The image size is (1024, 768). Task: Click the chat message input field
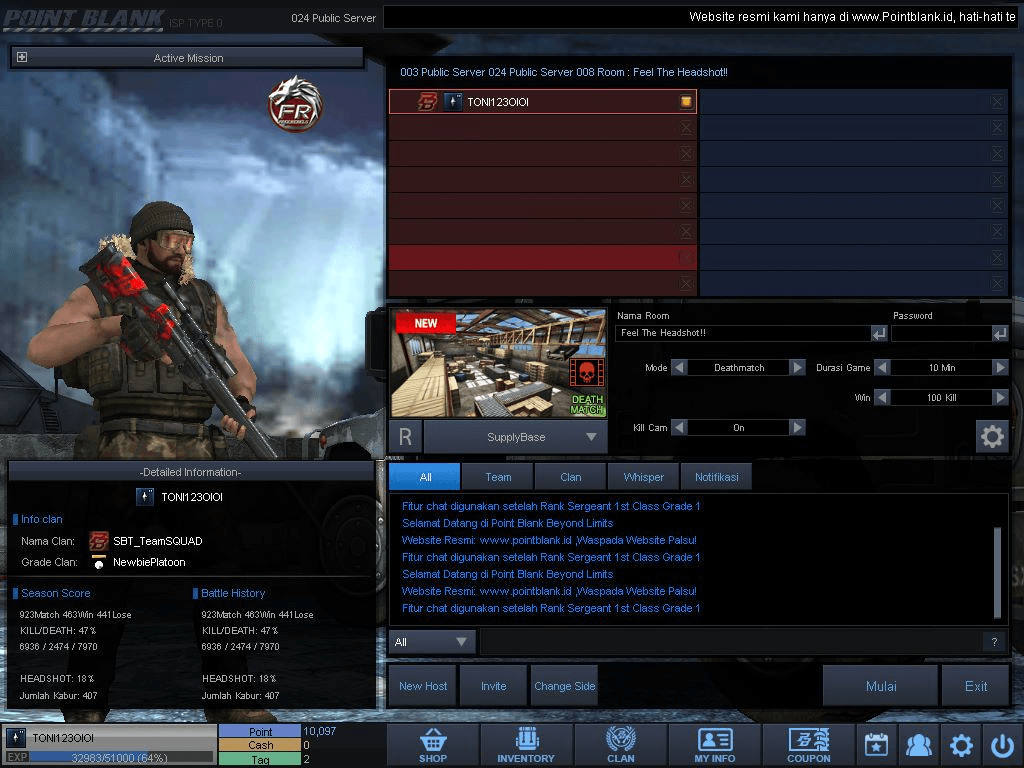pos(731,642)
